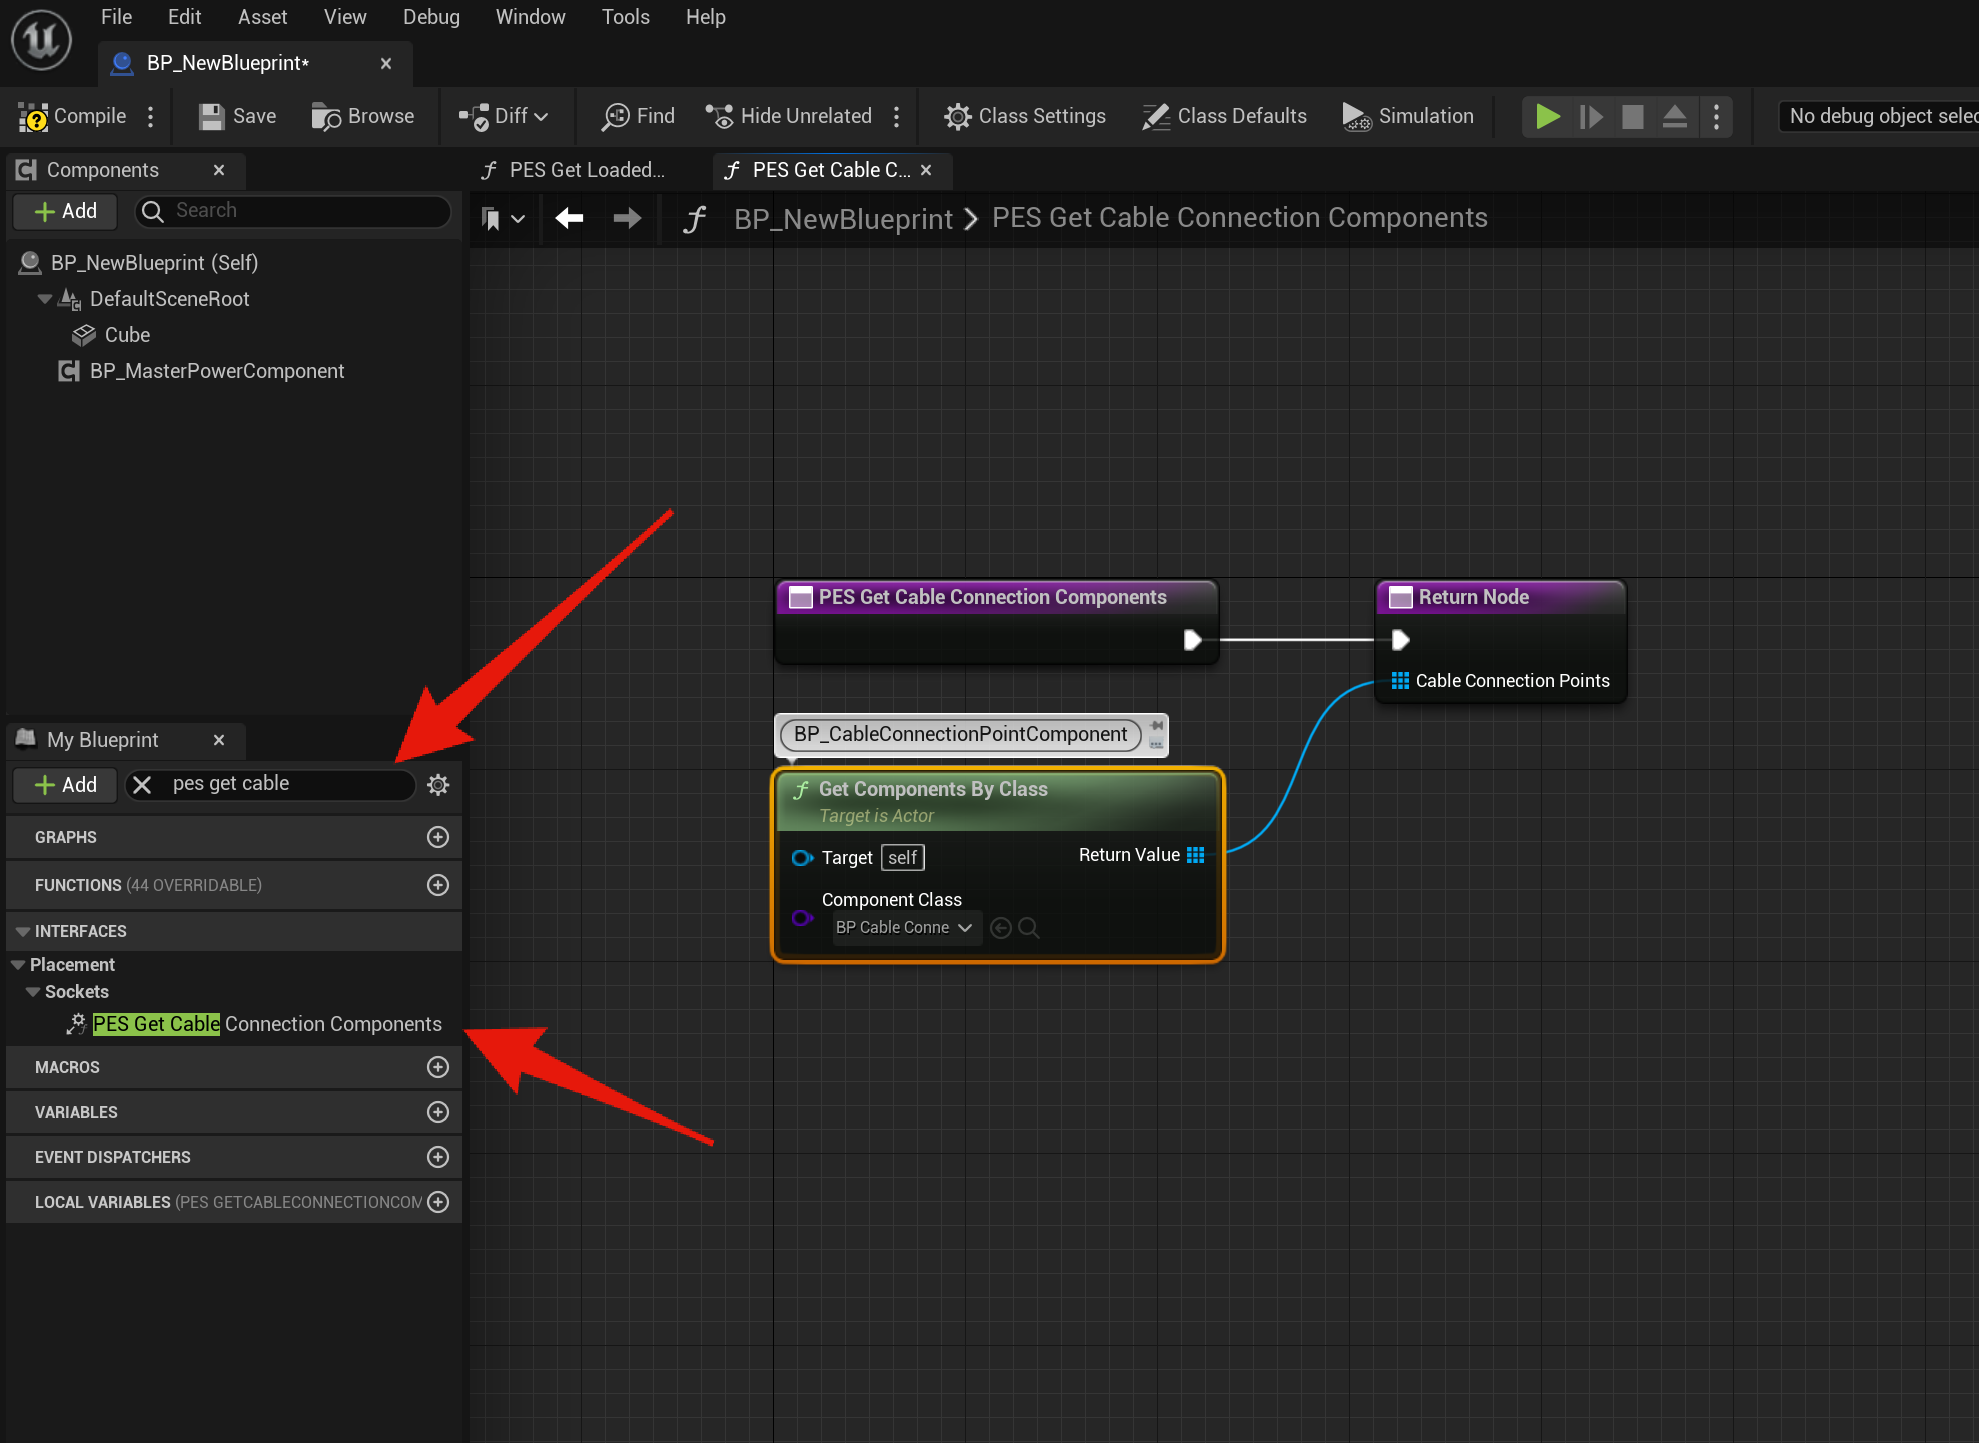Clear the My Blueprint search with X
This screenshot has width=1979, height=1443.
(142, 785)
